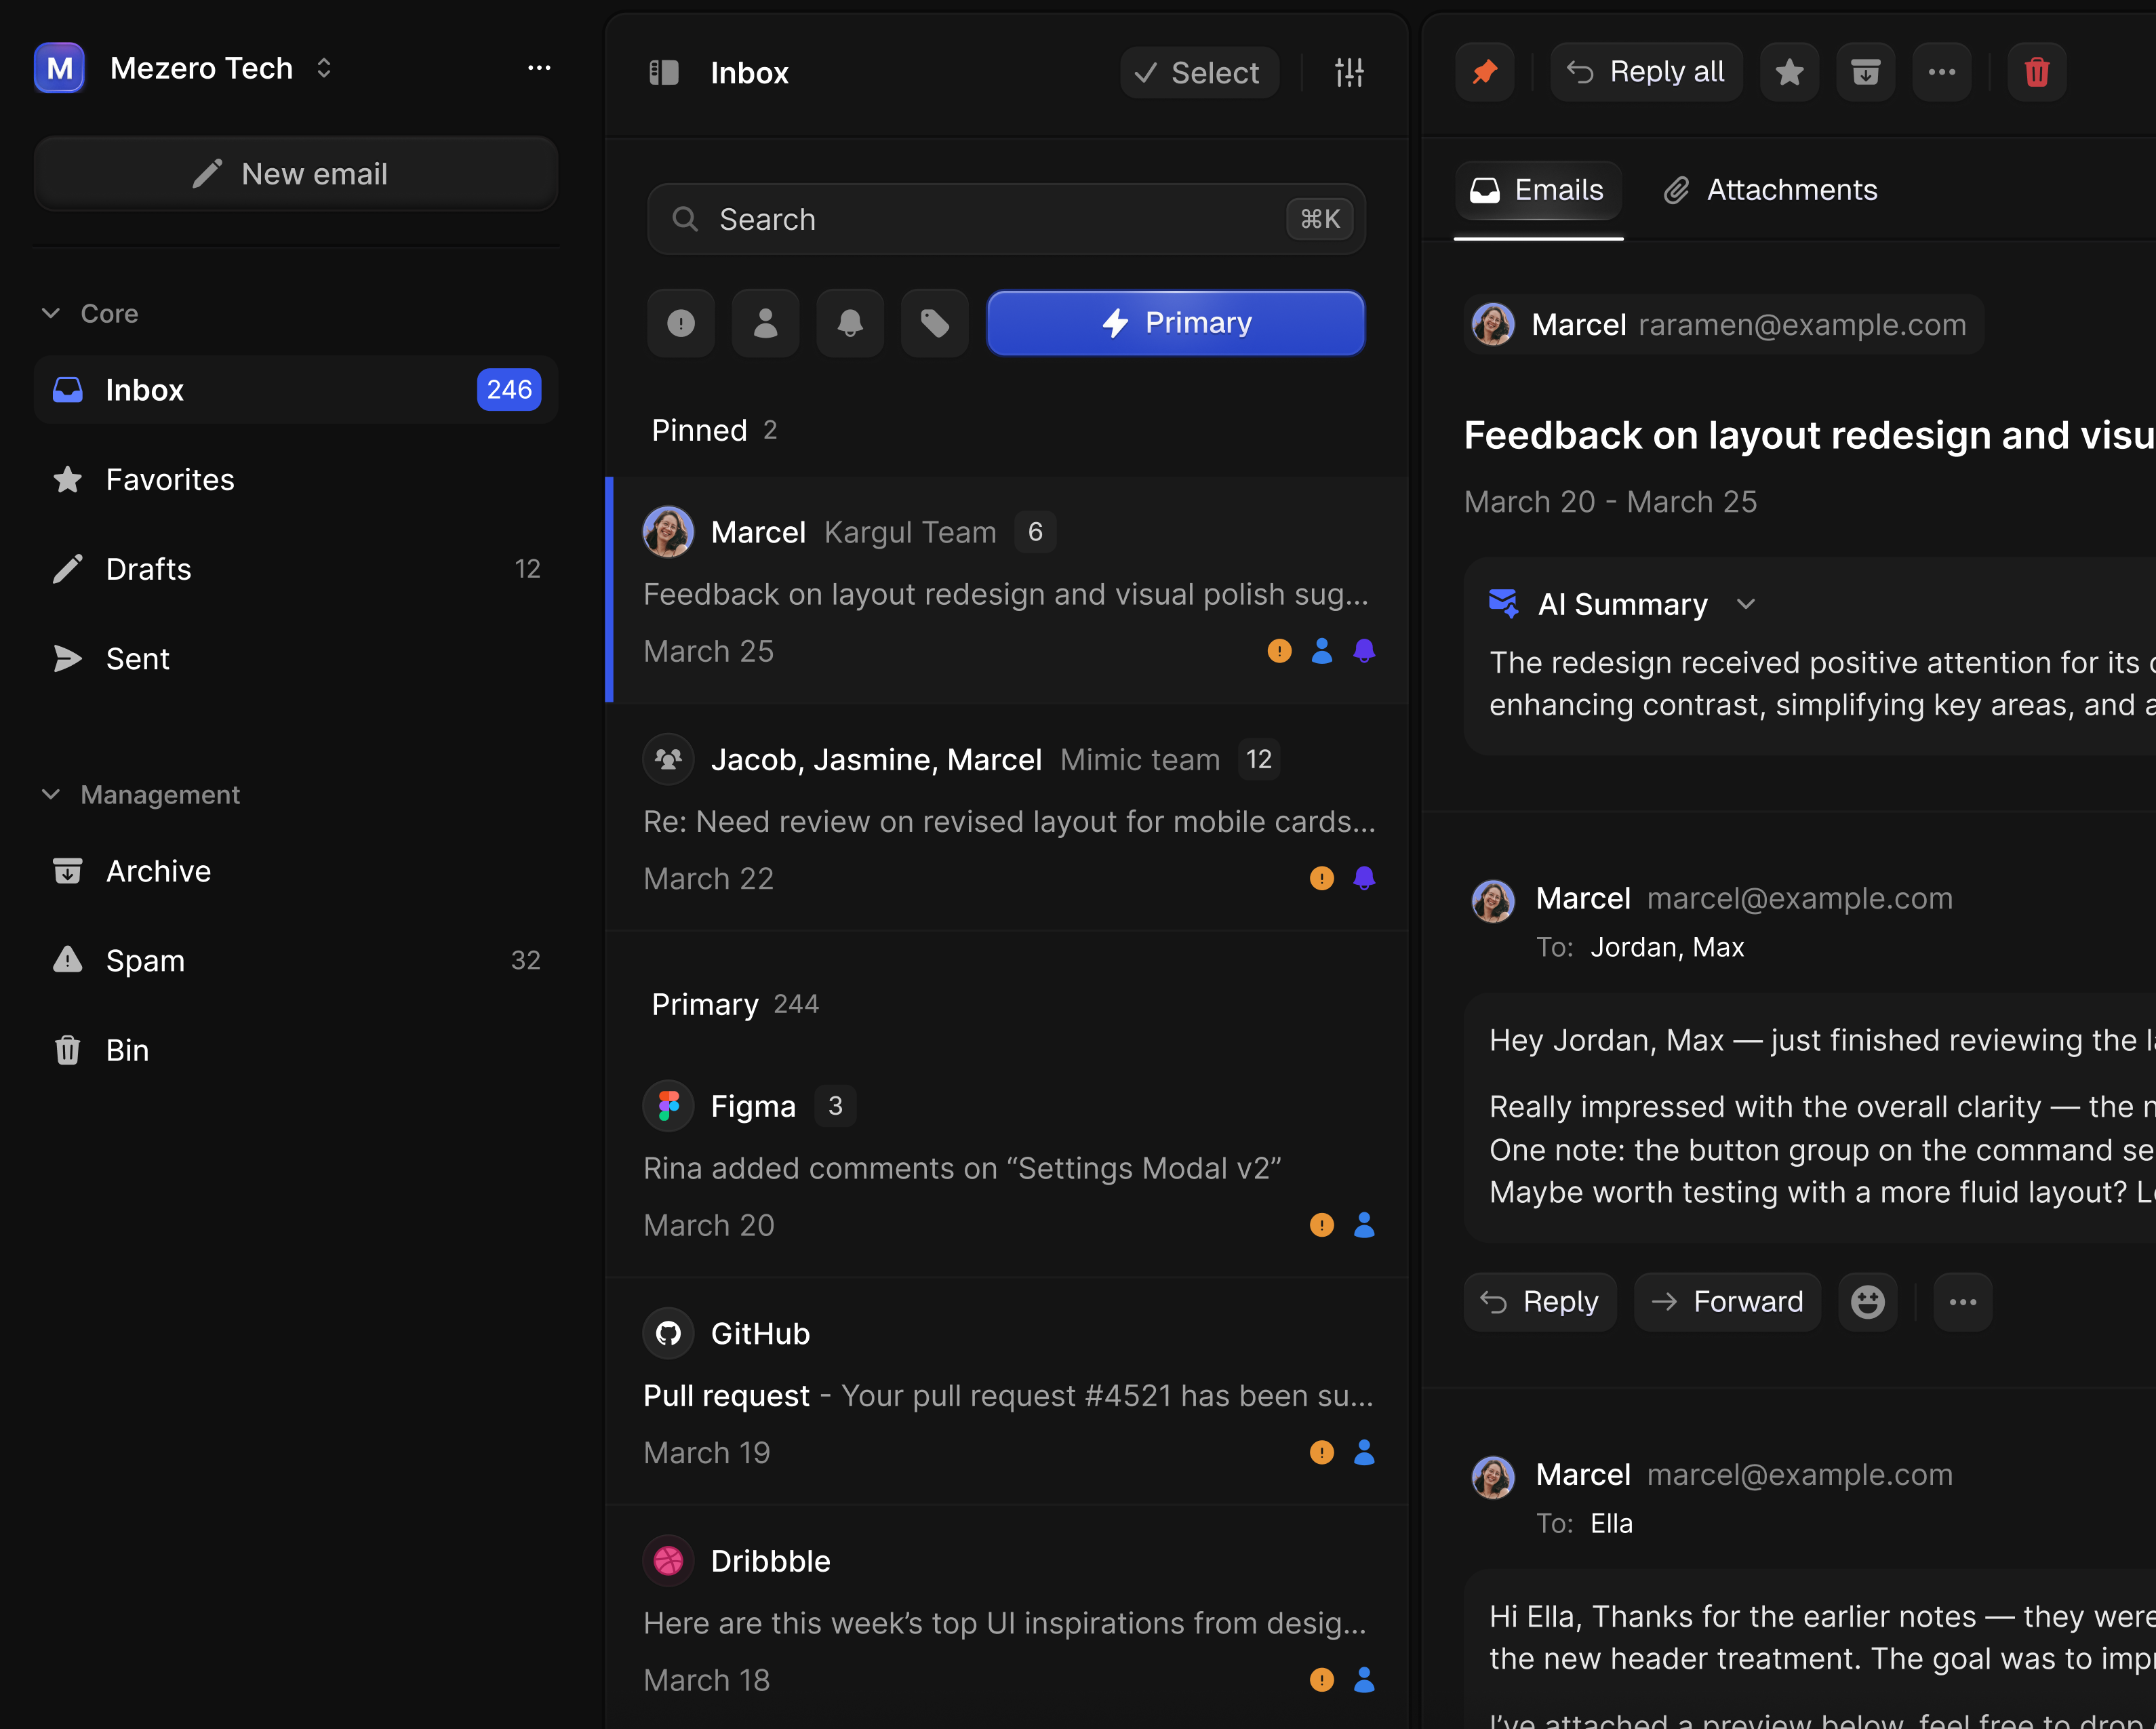Open inbox filter settings sliders icon
This screenshot has height=1729, width=2156.
pyautogui.click(x=1349, y=72)
